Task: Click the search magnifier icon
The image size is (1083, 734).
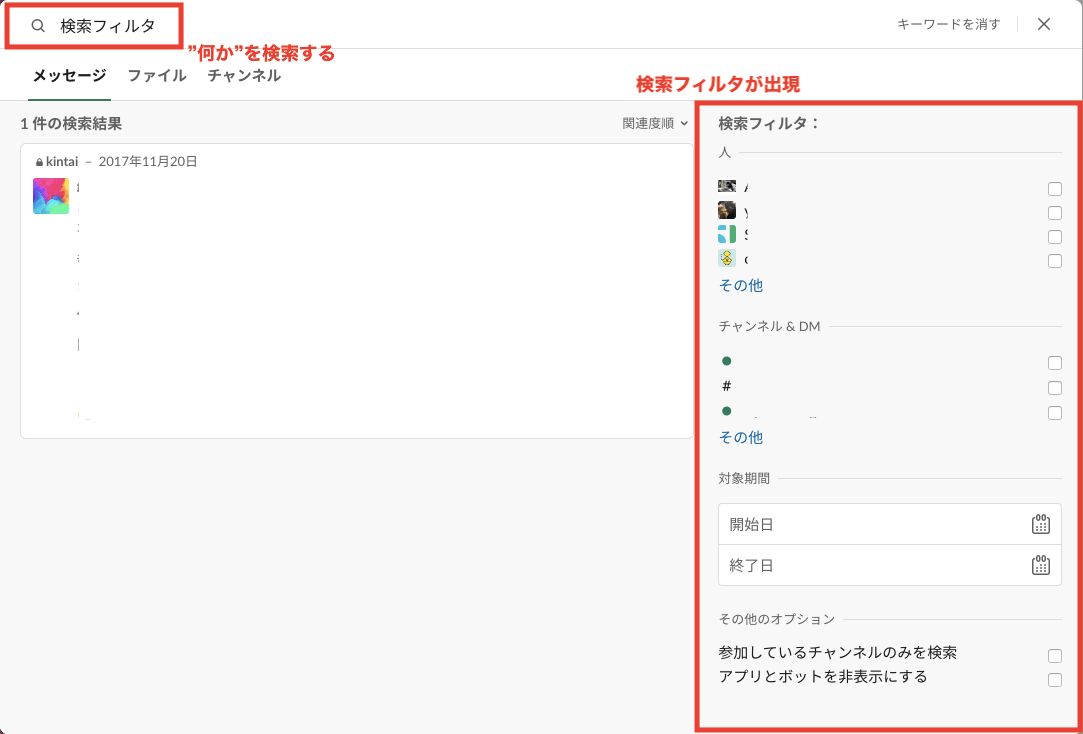Action: [38, 26]
